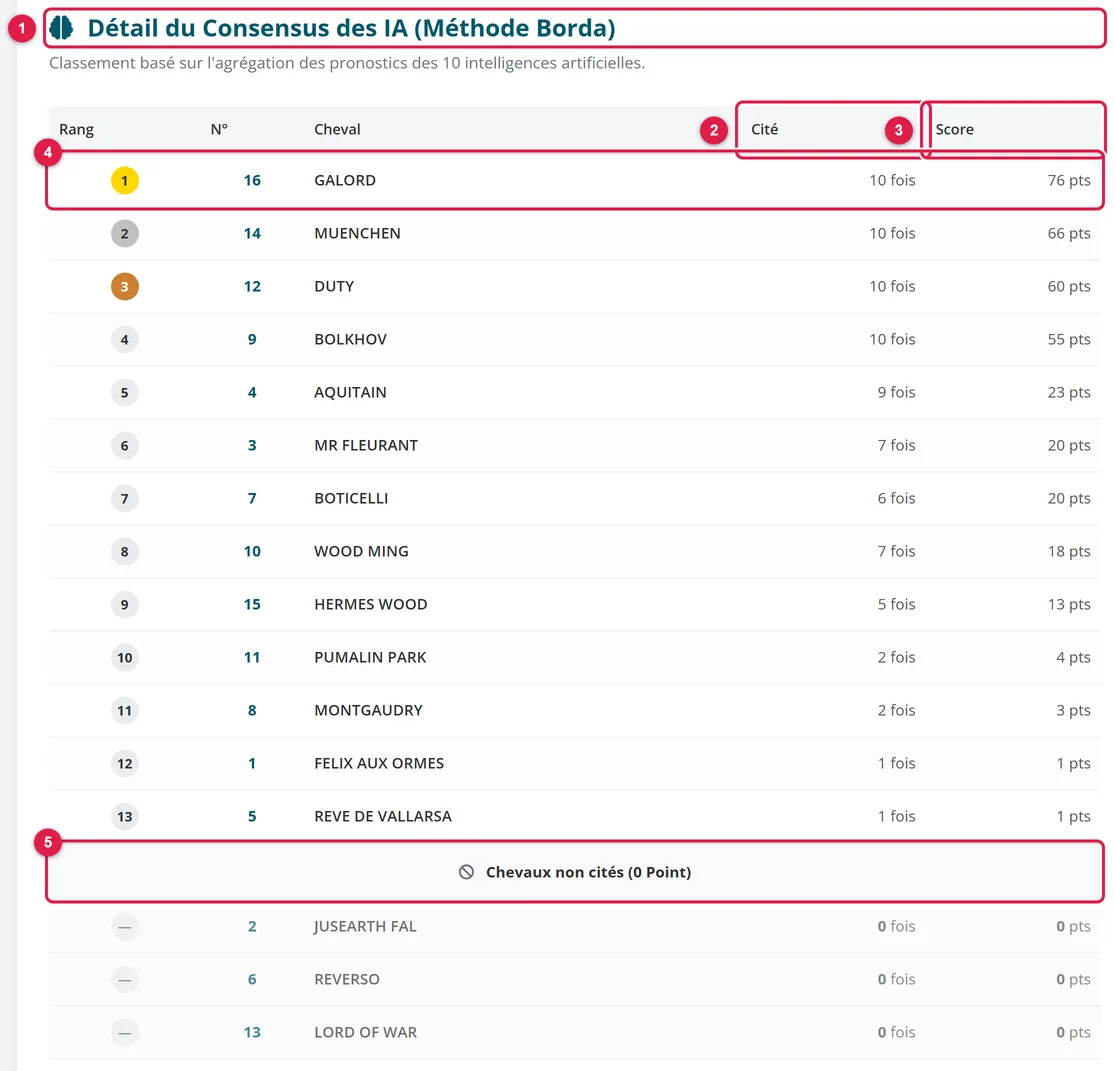Select the rank 4 badge in the BOLKHOV row
Image resolution: width=1115 pixels, height=1071 pixels.
124,339
